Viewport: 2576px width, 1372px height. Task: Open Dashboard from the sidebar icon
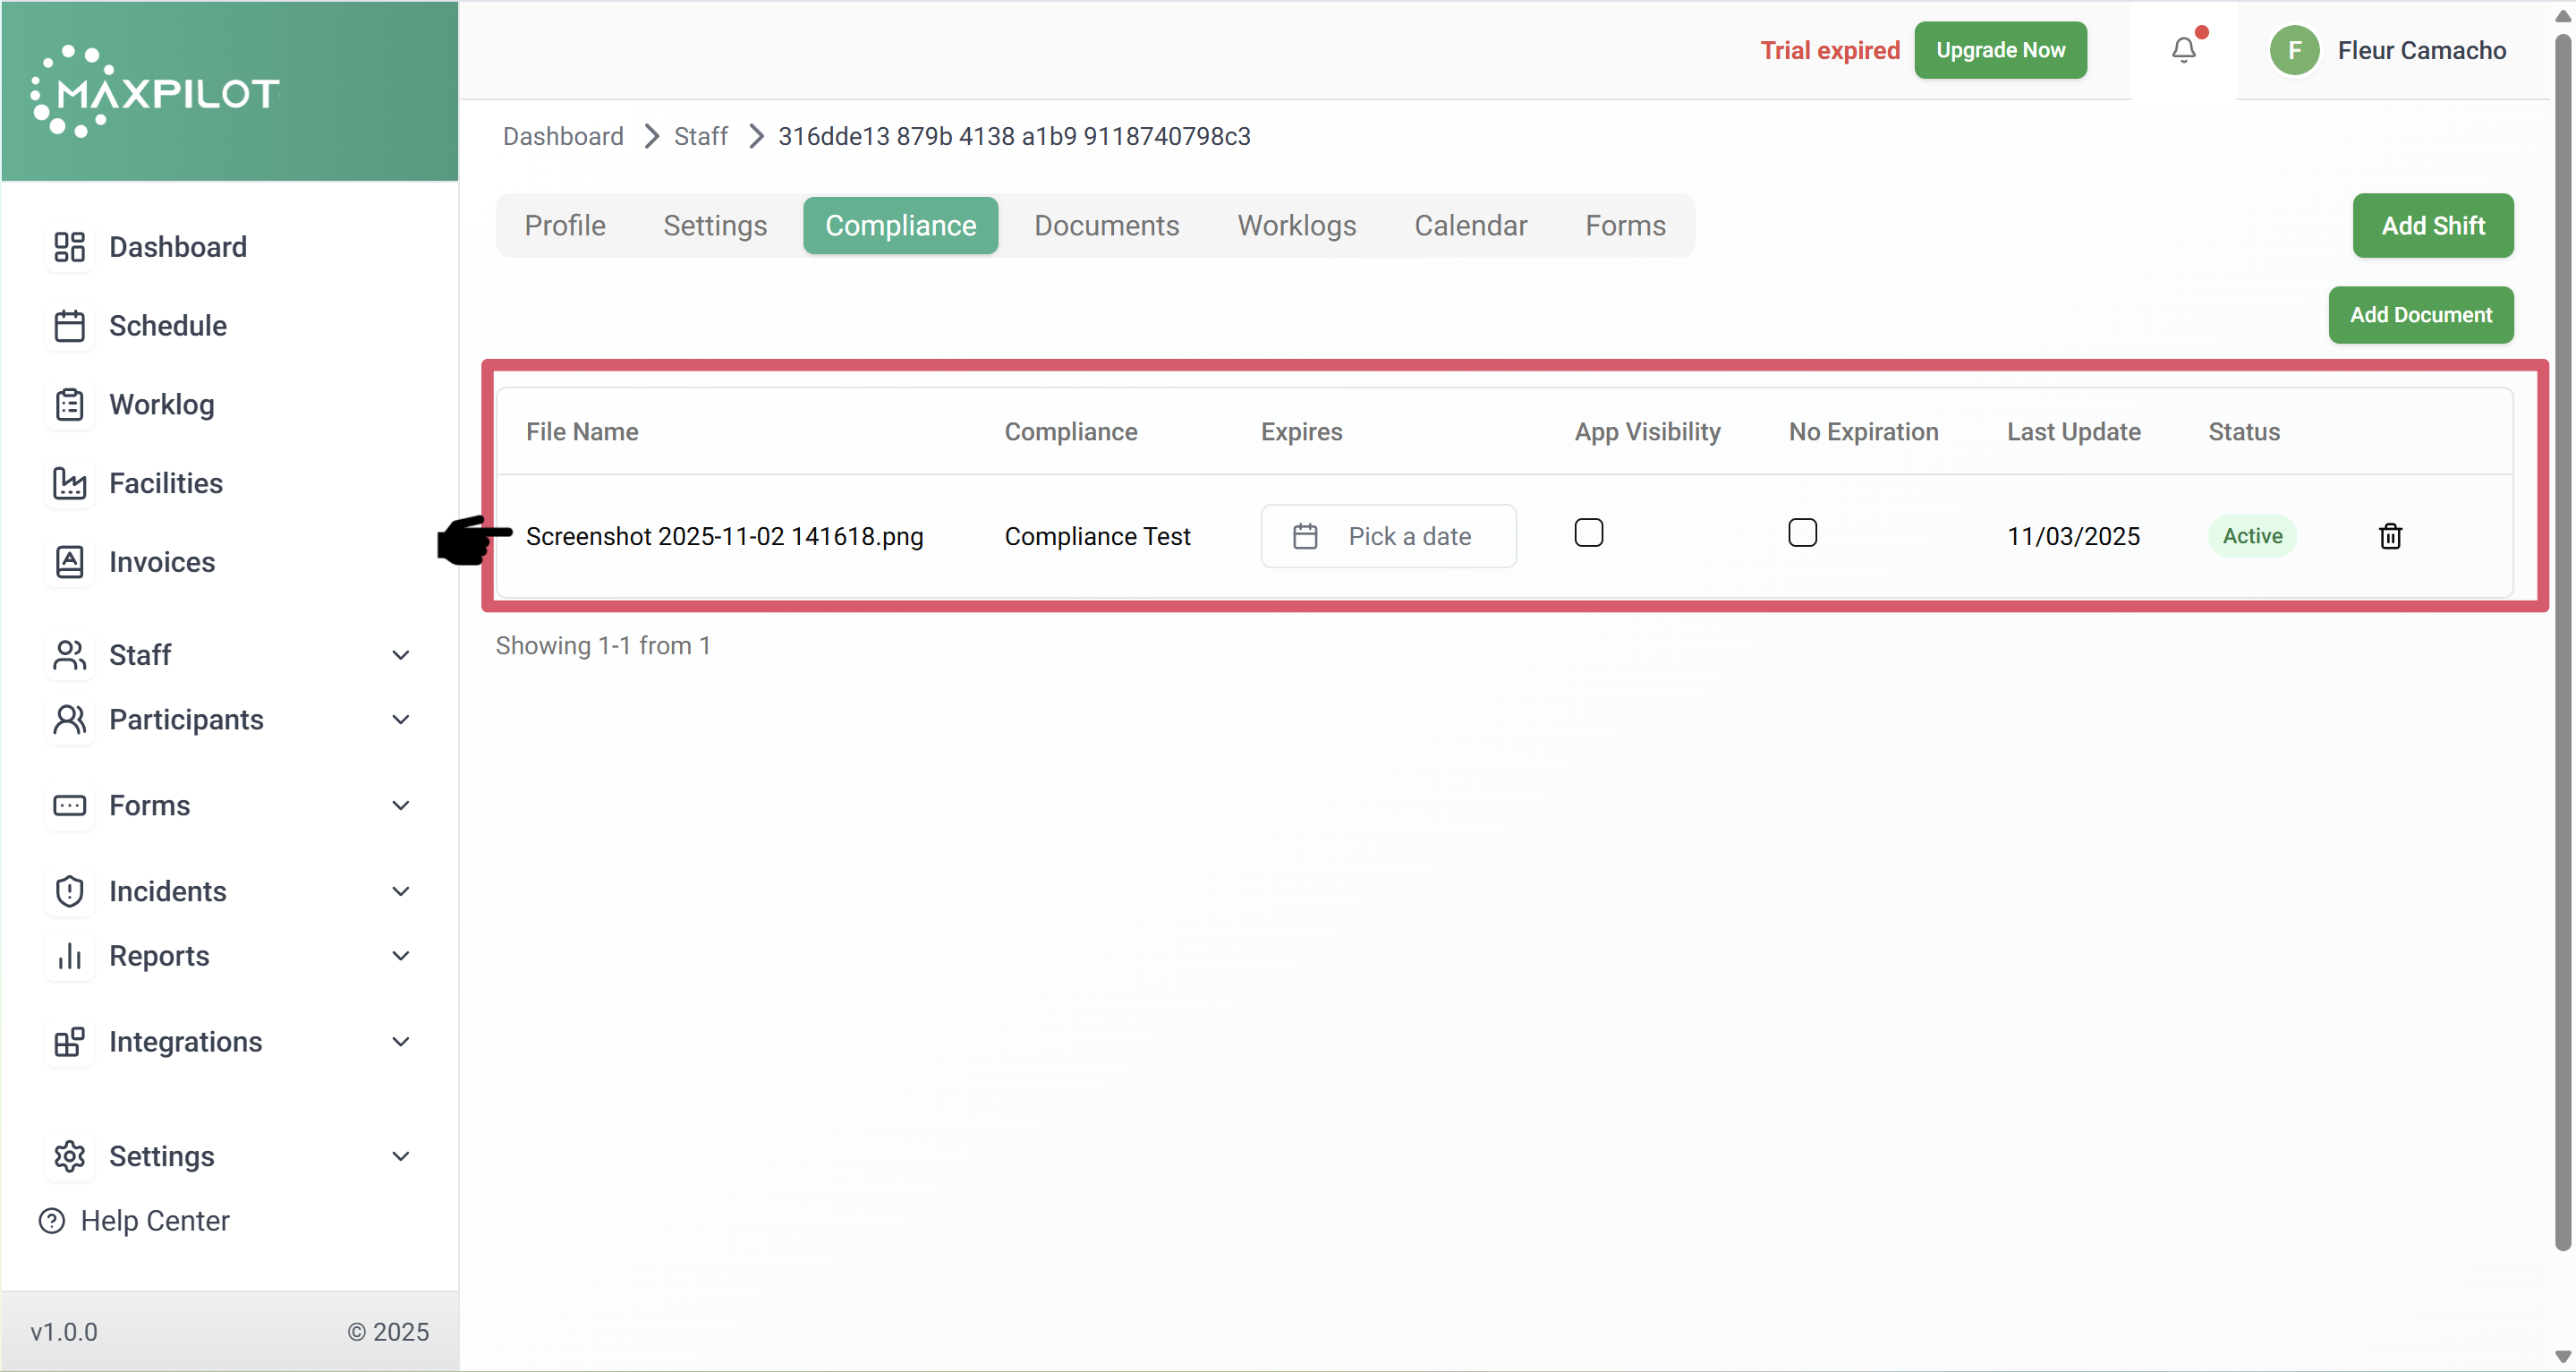coord(69,247)
